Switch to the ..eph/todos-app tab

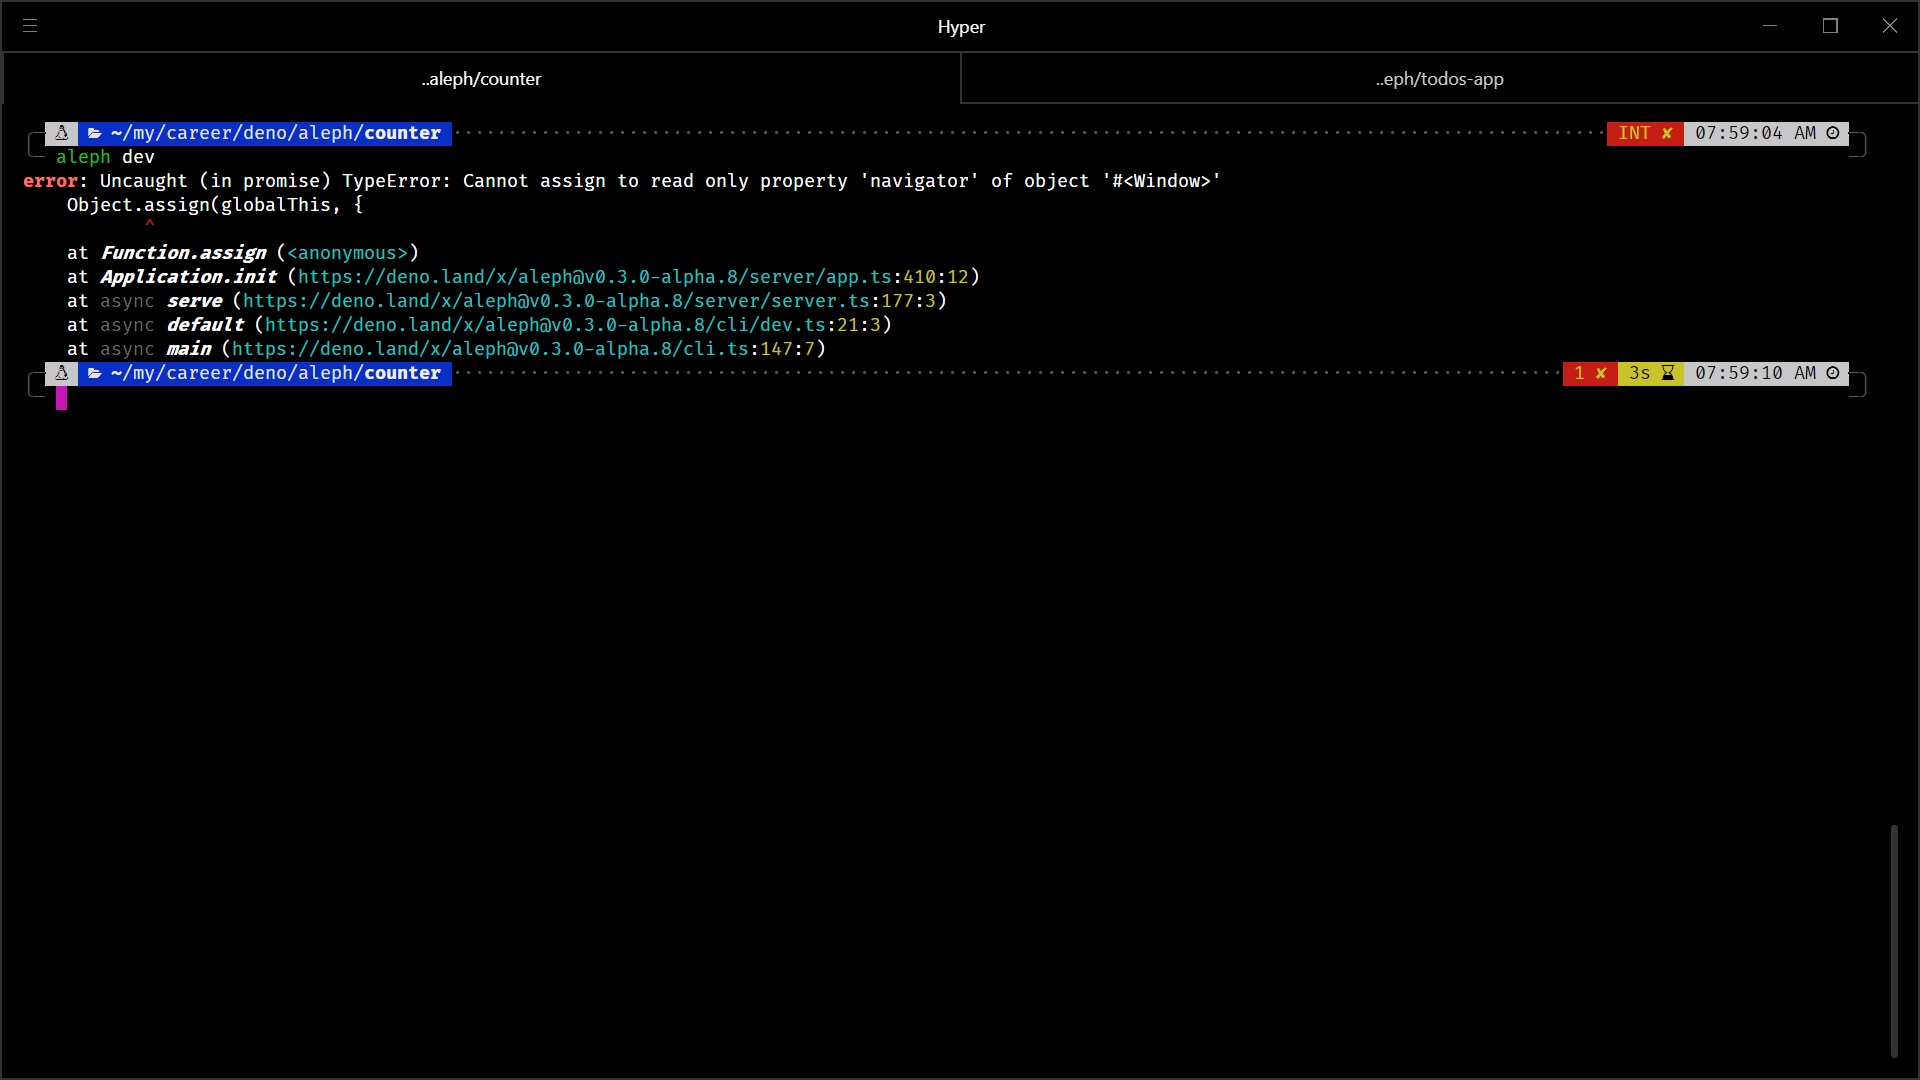pos(1439,78)
